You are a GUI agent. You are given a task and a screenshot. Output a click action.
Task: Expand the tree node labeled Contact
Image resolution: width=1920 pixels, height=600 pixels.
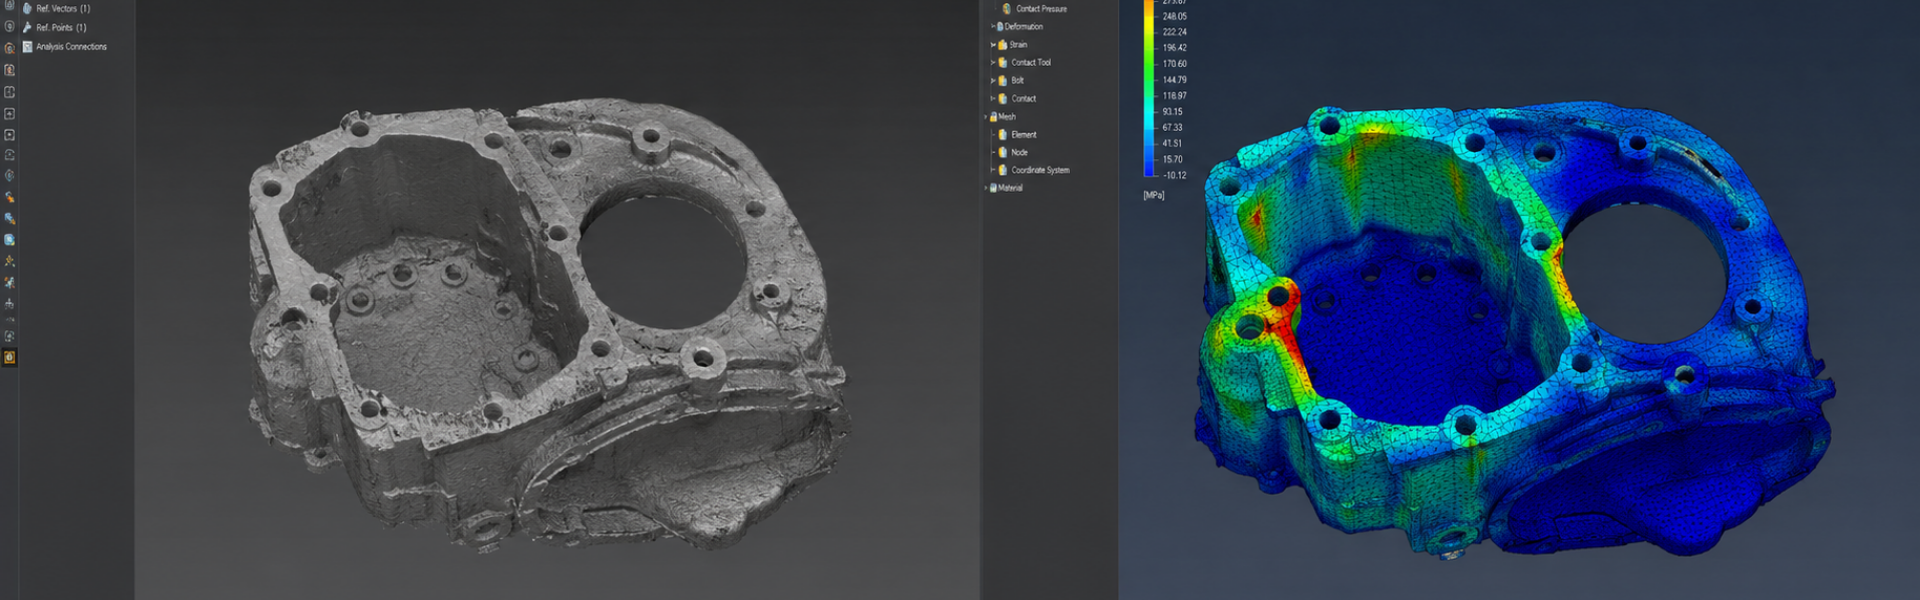(993, 98)
